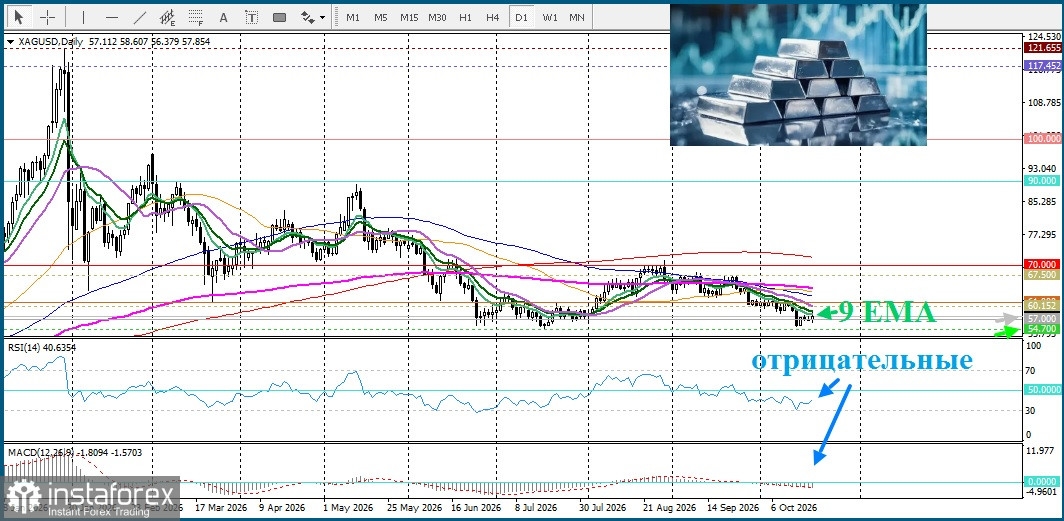1064x521 pixels.
Task: Click the active D1 timeframe button
Action: (521, 18)
